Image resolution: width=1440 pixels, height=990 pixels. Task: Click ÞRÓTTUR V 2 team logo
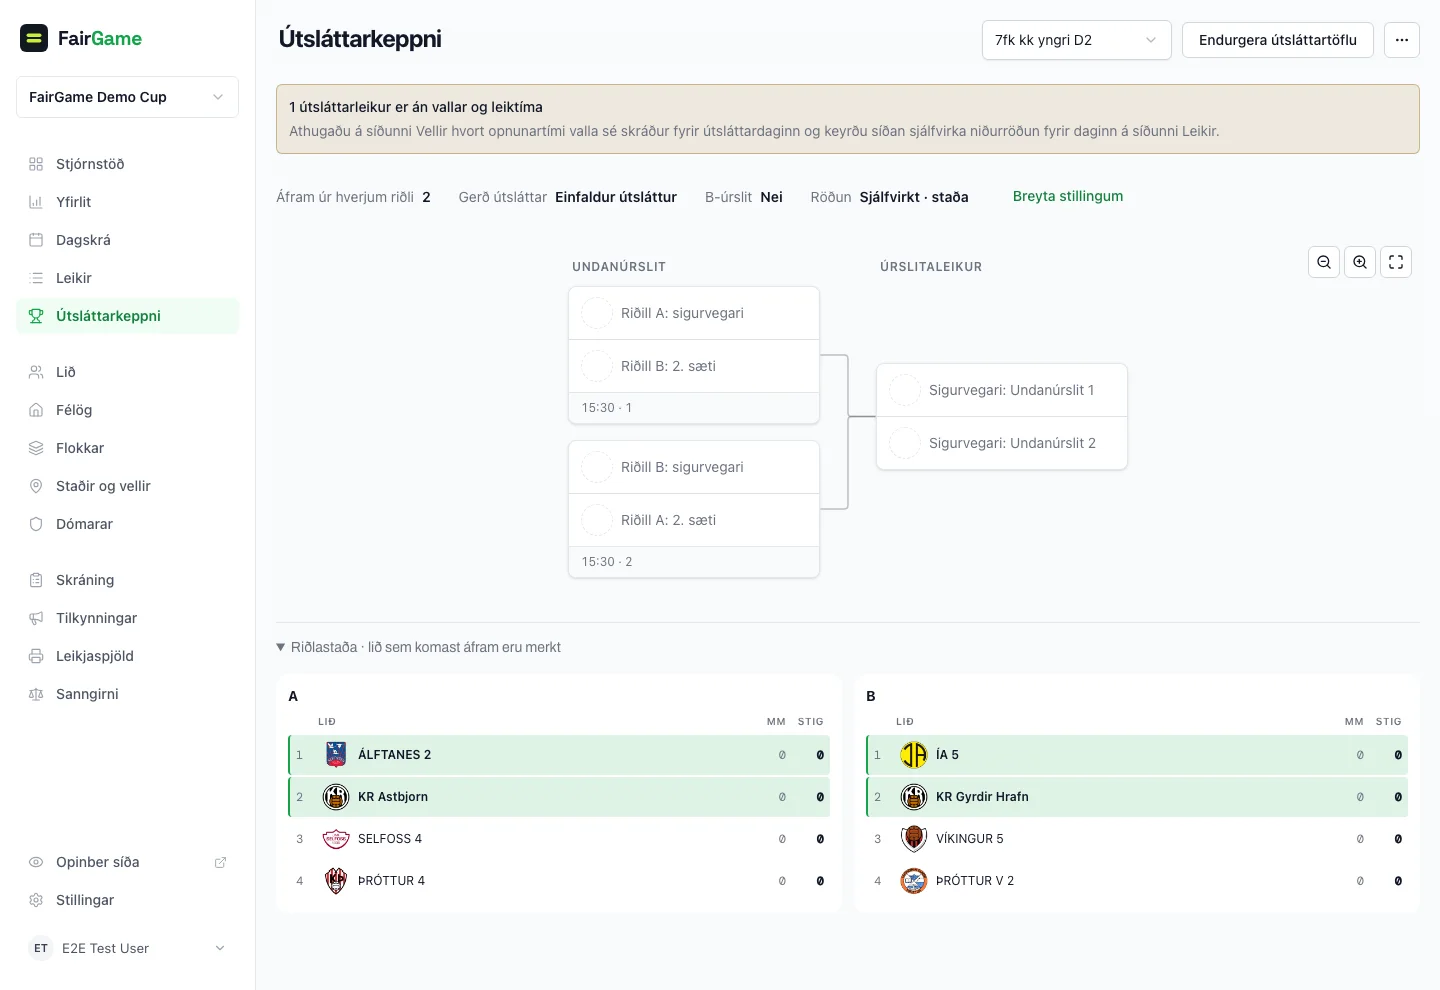[914, 881]
